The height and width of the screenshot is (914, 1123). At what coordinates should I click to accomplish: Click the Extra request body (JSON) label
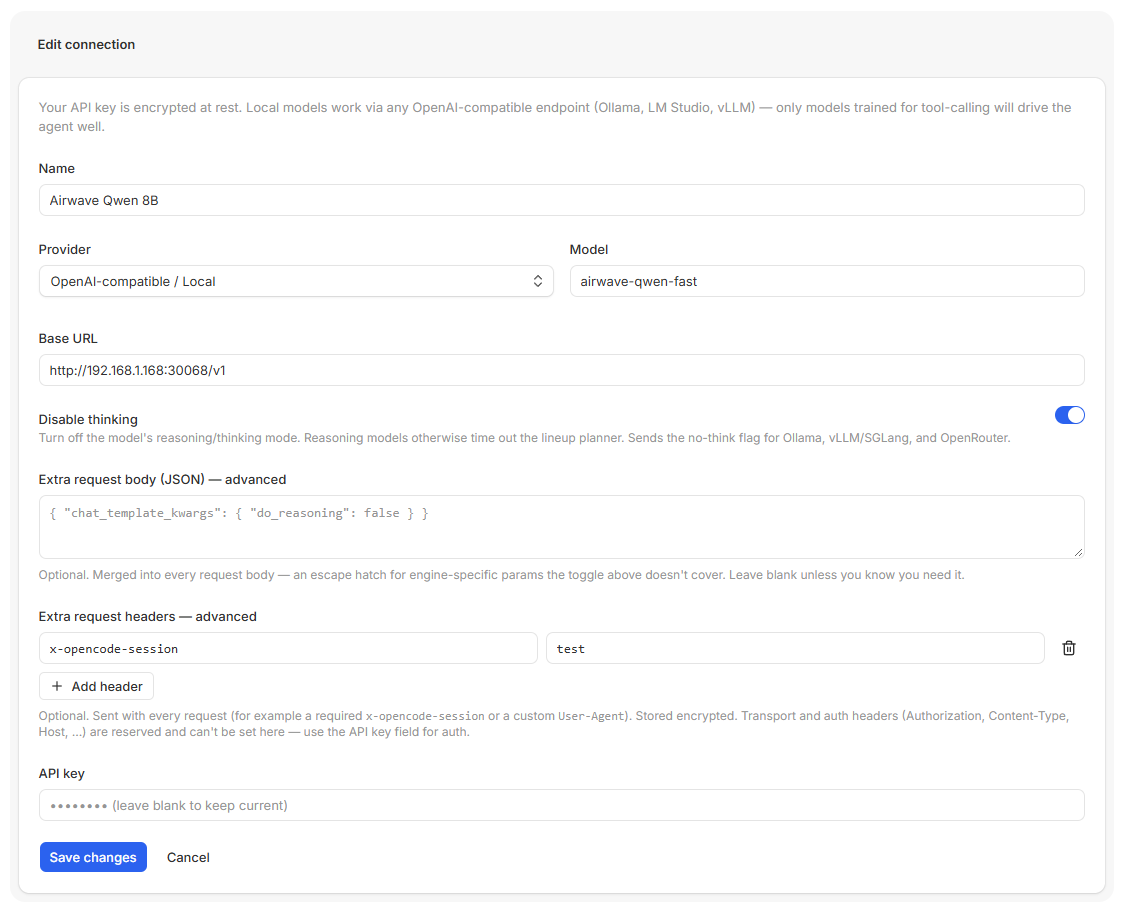click(x=163, y=479)
